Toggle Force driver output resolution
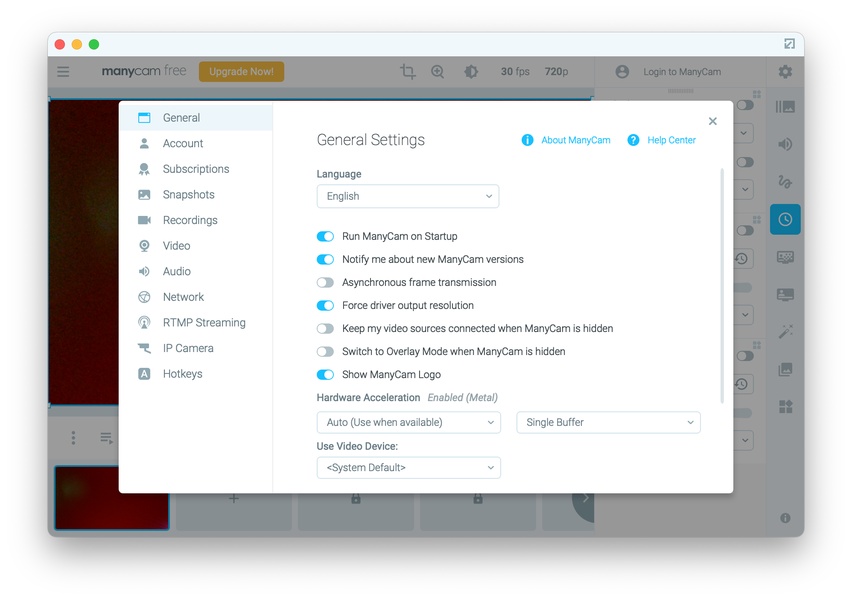The image size is (852, 600). point(325,305)
